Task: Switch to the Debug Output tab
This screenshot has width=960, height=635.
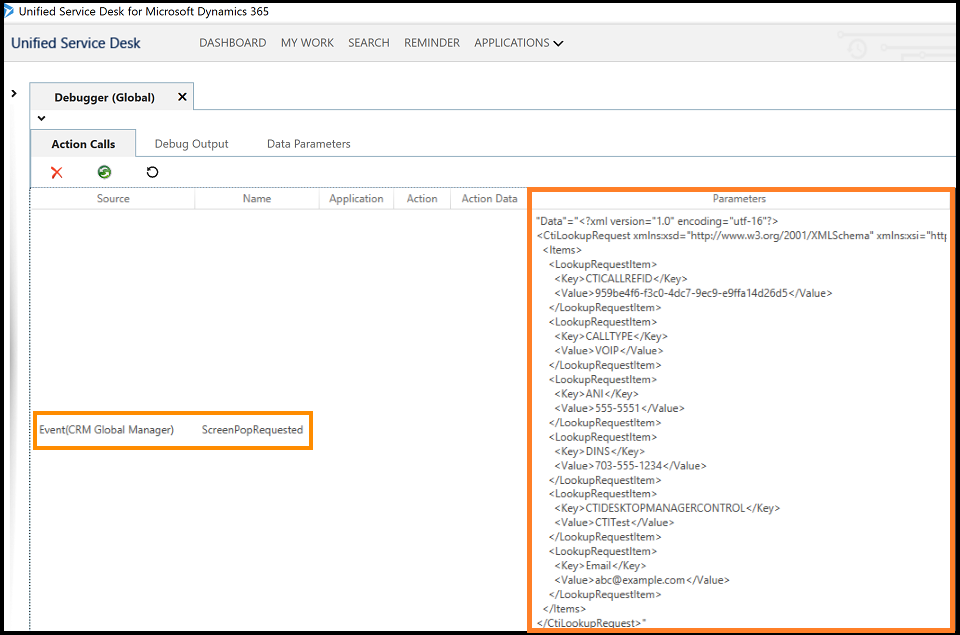Action: pos(191,144)
